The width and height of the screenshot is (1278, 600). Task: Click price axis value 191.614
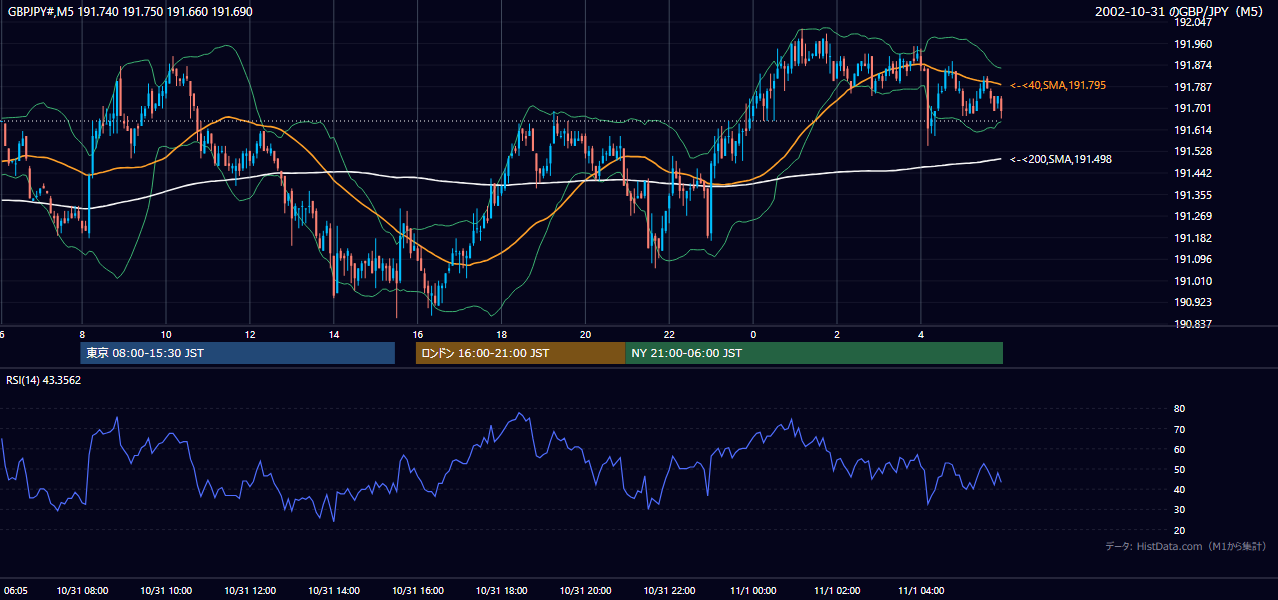[1193, 131]
